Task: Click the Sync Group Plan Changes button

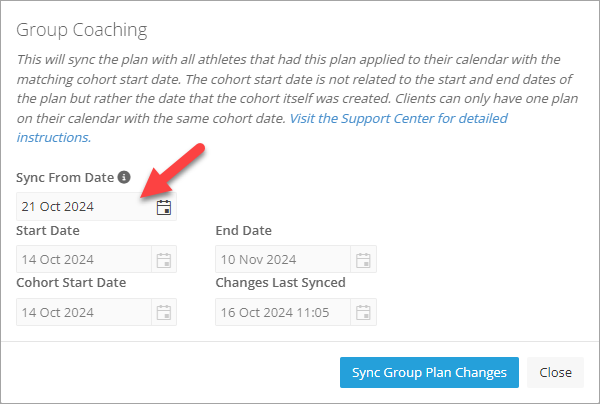Action: (429, 373)
